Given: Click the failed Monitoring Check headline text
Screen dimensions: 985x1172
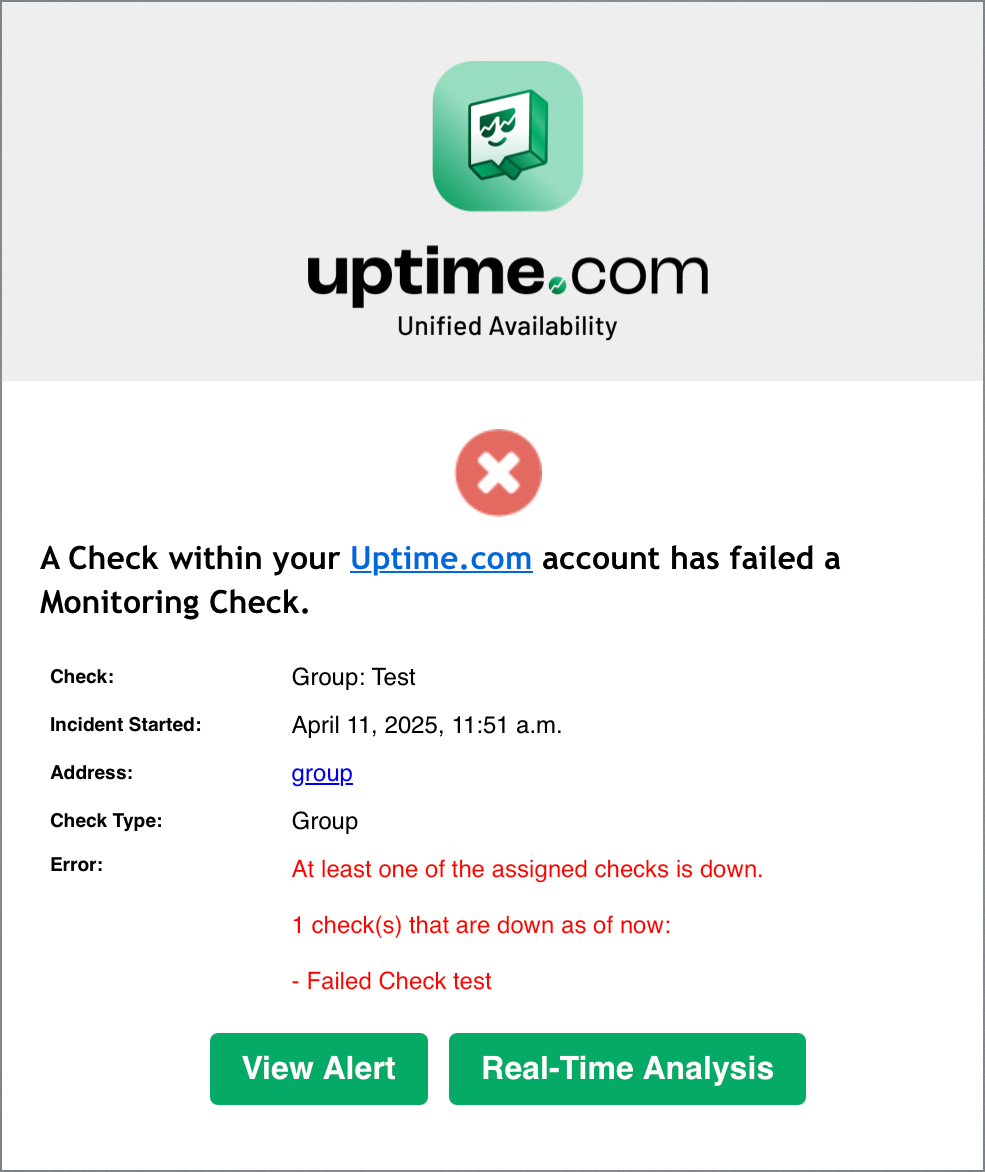Looking at the screenshot, I should click(x=440, y=580).
